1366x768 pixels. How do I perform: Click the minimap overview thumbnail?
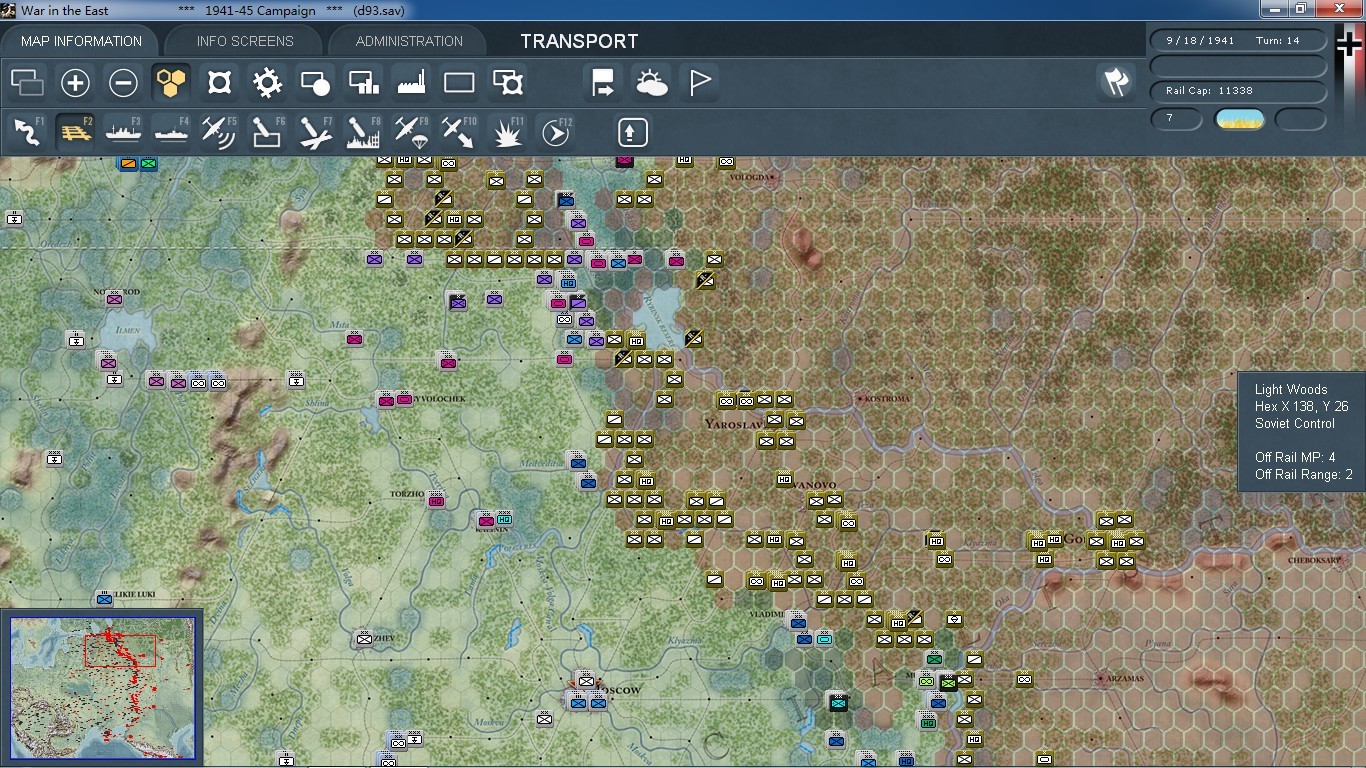click(x=102, y=688)
